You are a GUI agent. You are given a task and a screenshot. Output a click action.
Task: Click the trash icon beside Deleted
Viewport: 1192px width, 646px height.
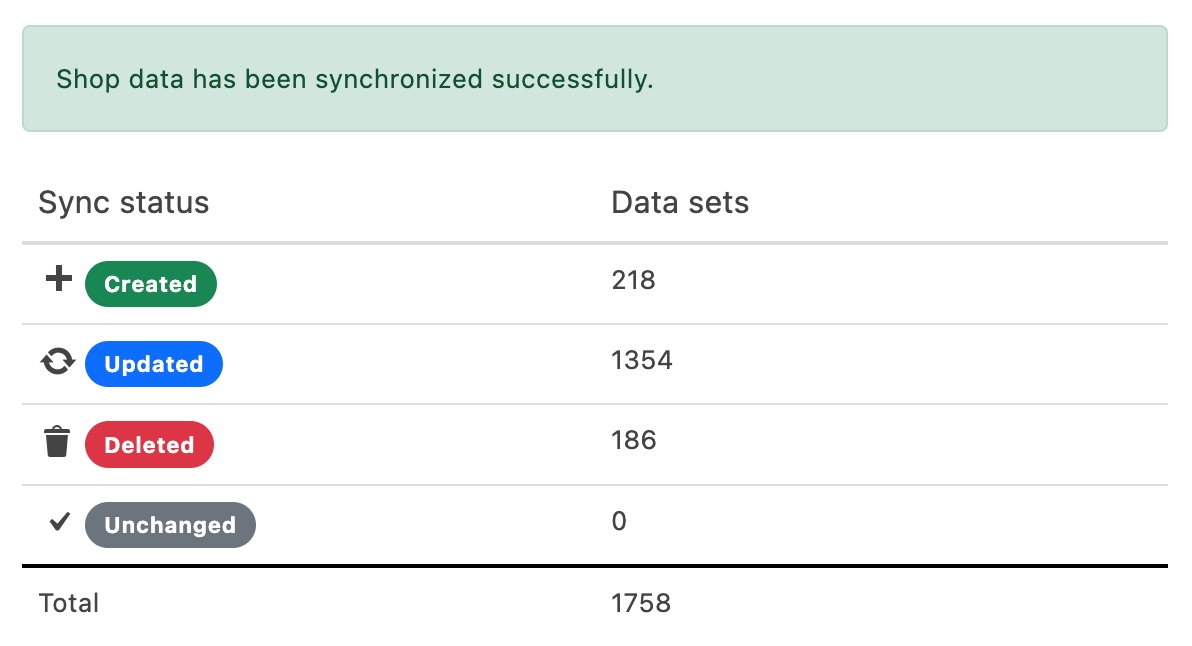(x=57, y=441)
